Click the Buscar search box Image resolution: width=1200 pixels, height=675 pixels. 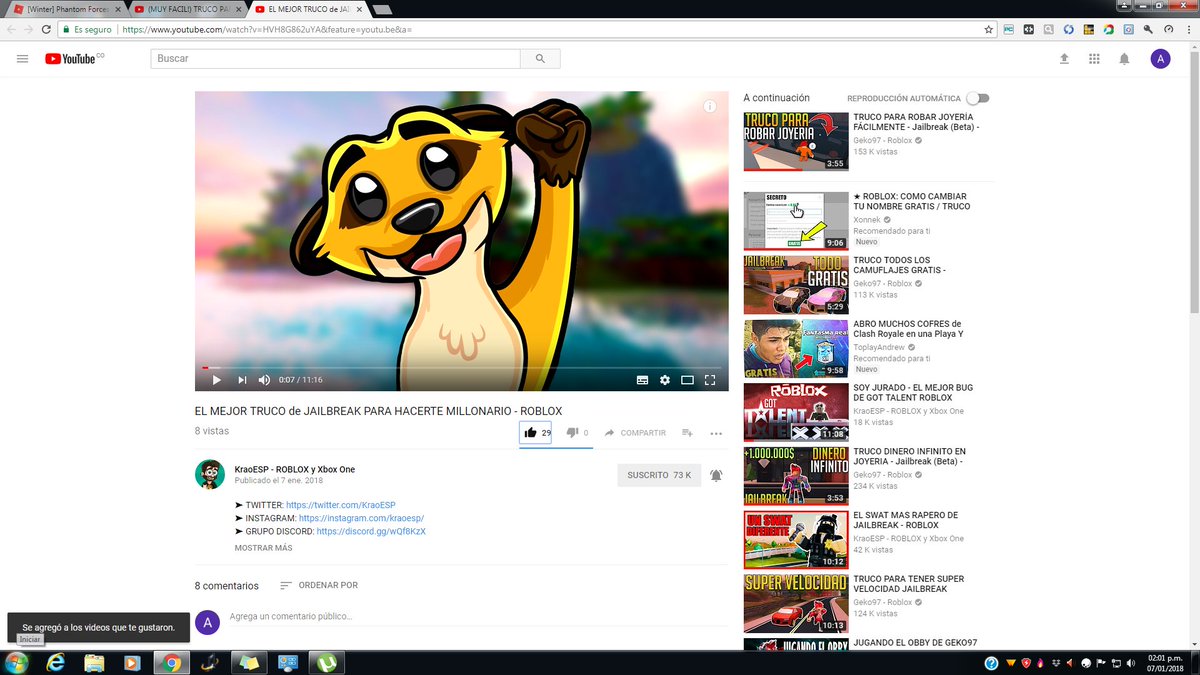tap(336, 59)
